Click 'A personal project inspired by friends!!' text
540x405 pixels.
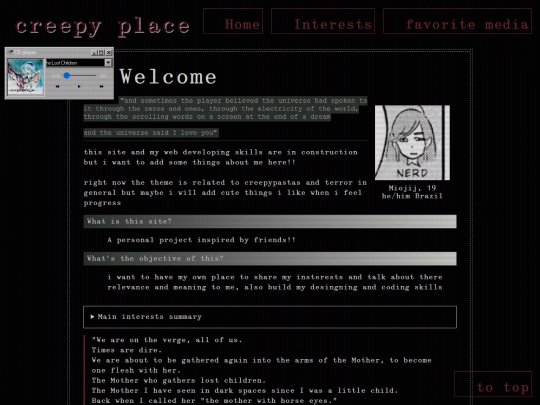point(201,240)
